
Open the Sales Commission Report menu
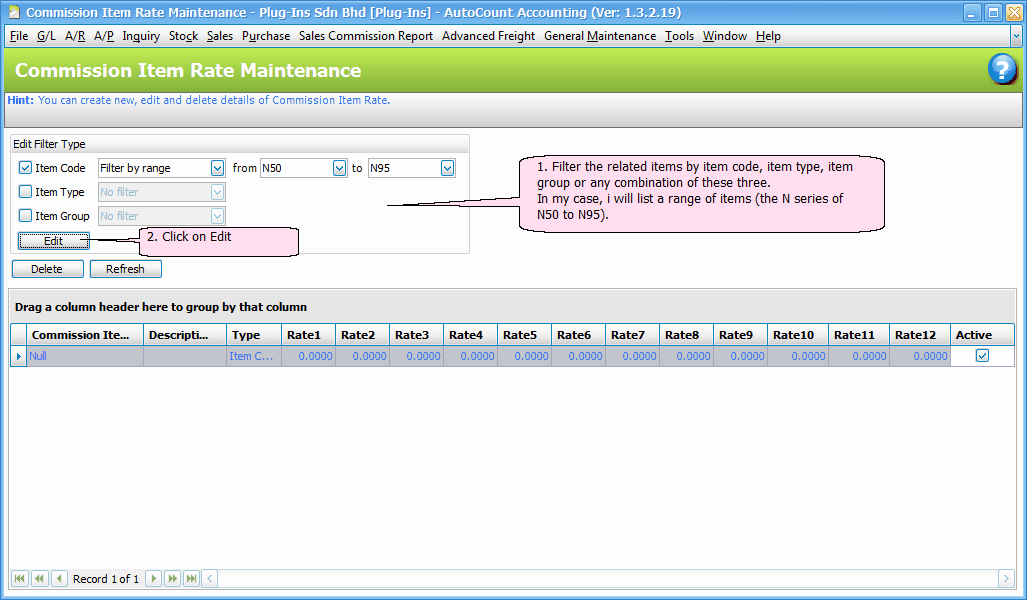click(365, 36)
